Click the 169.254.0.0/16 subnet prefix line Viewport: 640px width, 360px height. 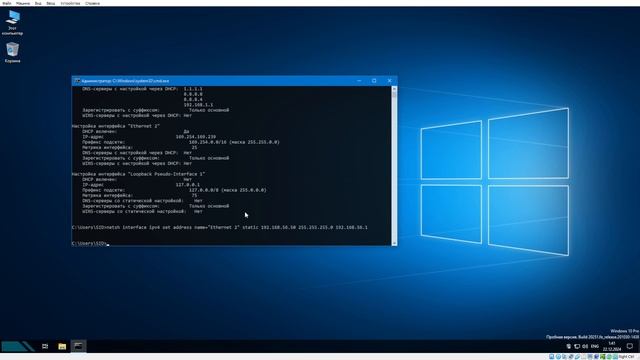181,142
